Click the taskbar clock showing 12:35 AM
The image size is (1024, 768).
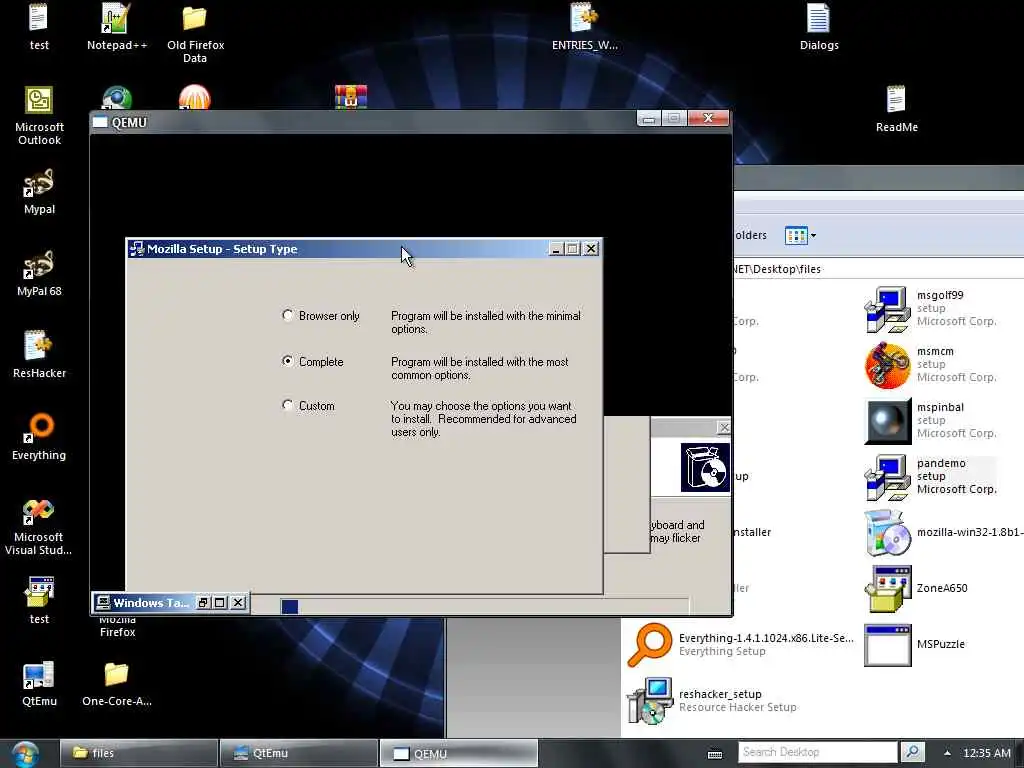pyautogui.click(x=987, y=753)
